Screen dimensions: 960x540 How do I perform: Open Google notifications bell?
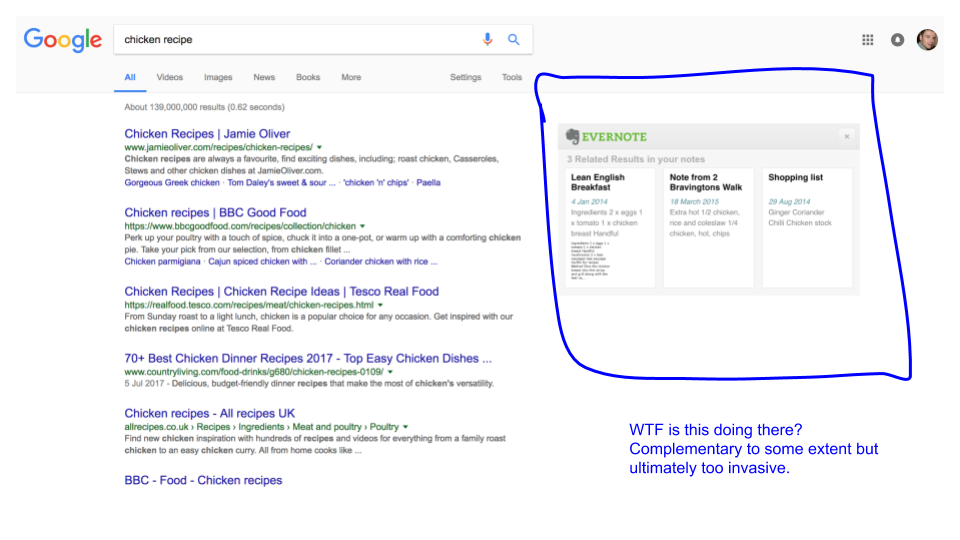[x=898, y=40]
